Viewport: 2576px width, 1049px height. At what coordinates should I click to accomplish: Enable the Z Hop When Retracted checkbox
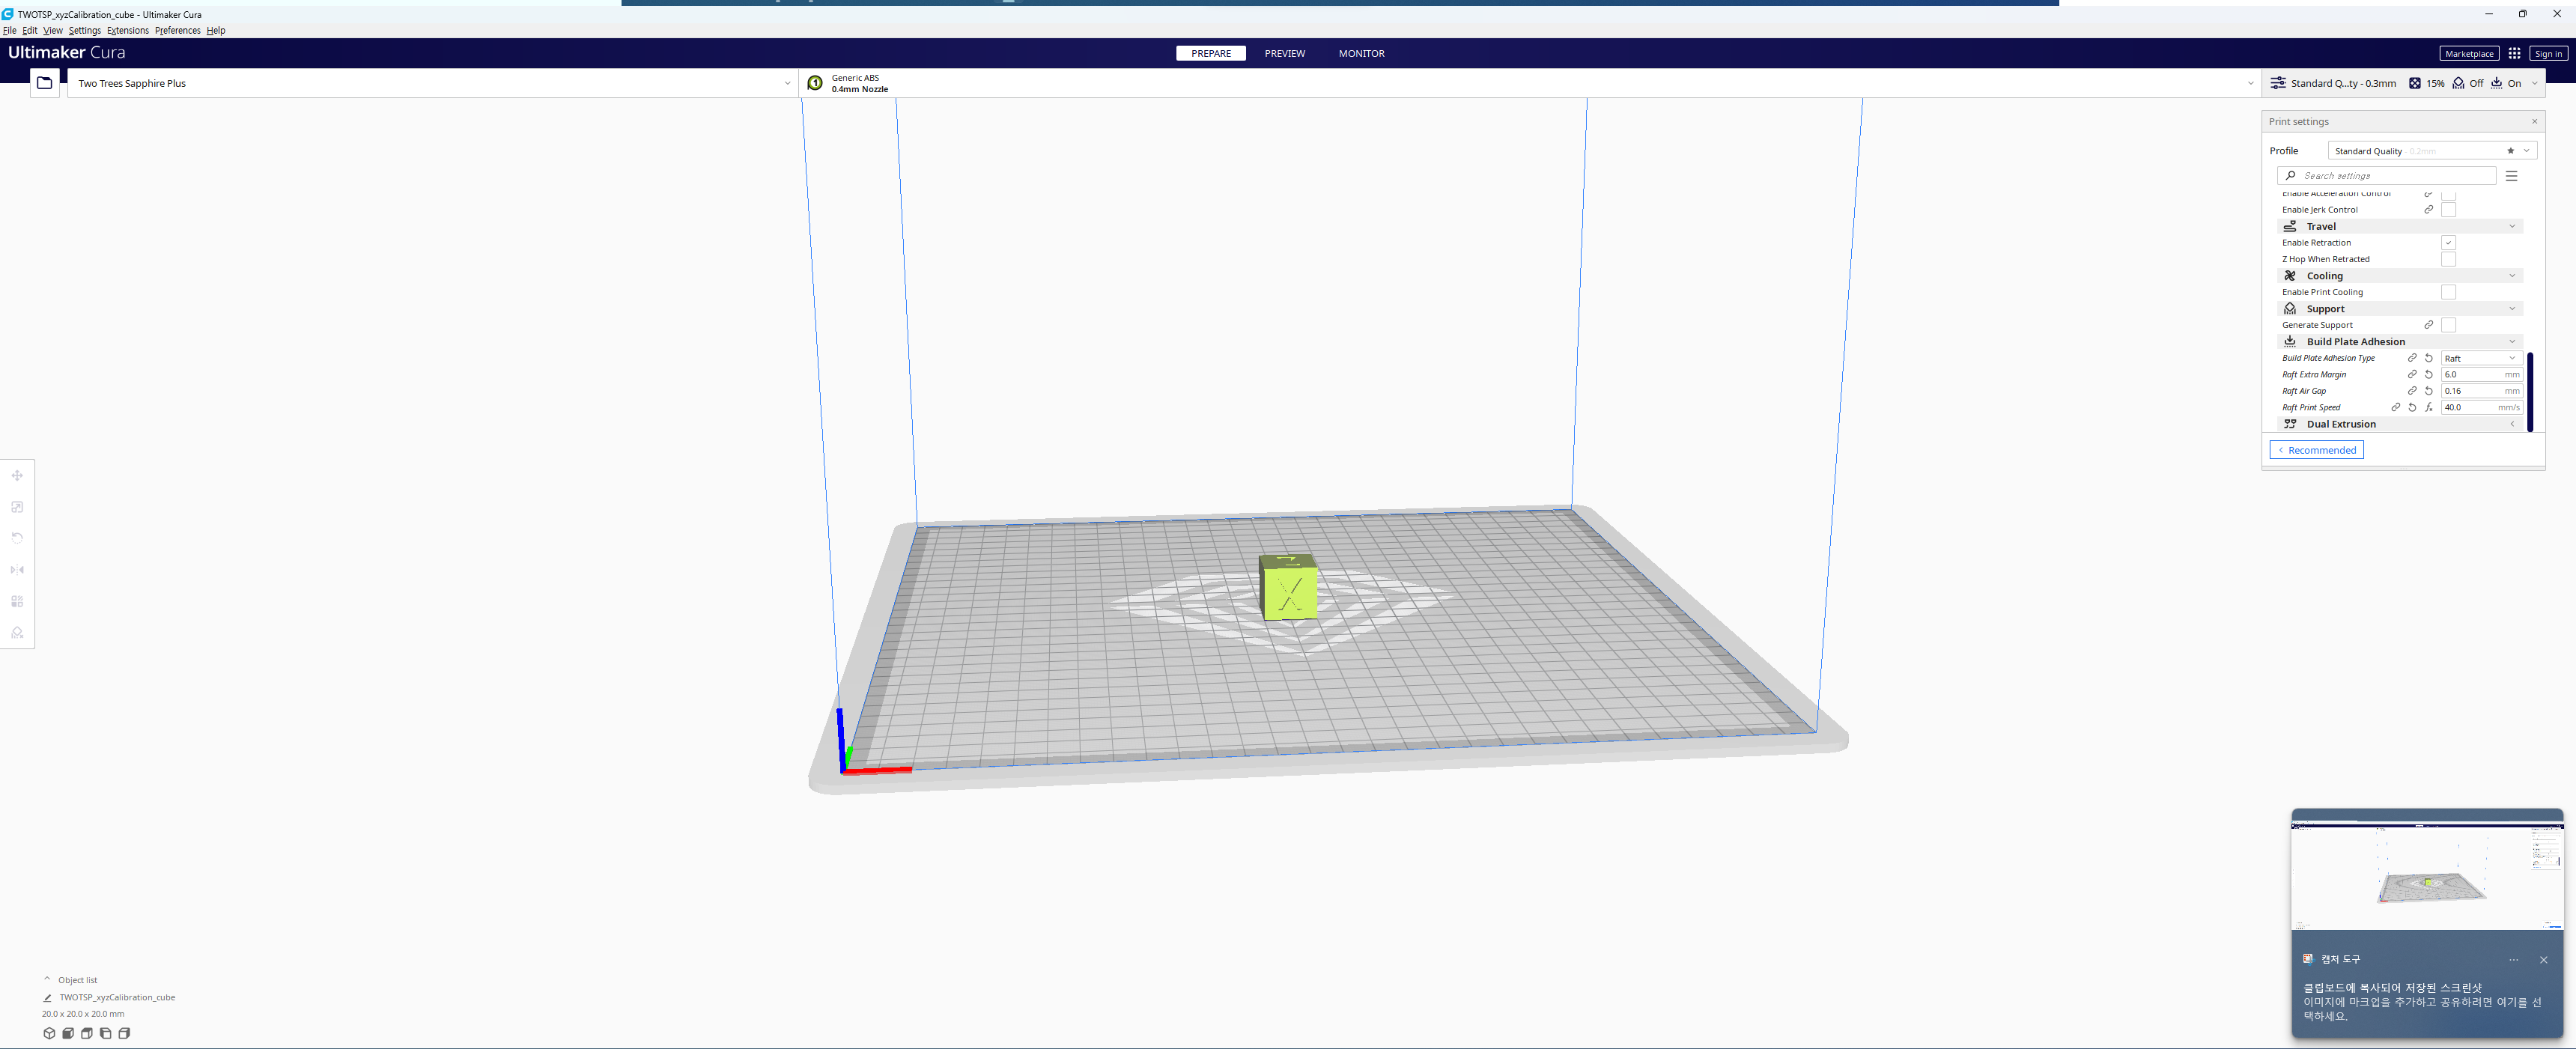coord(2447,259)
